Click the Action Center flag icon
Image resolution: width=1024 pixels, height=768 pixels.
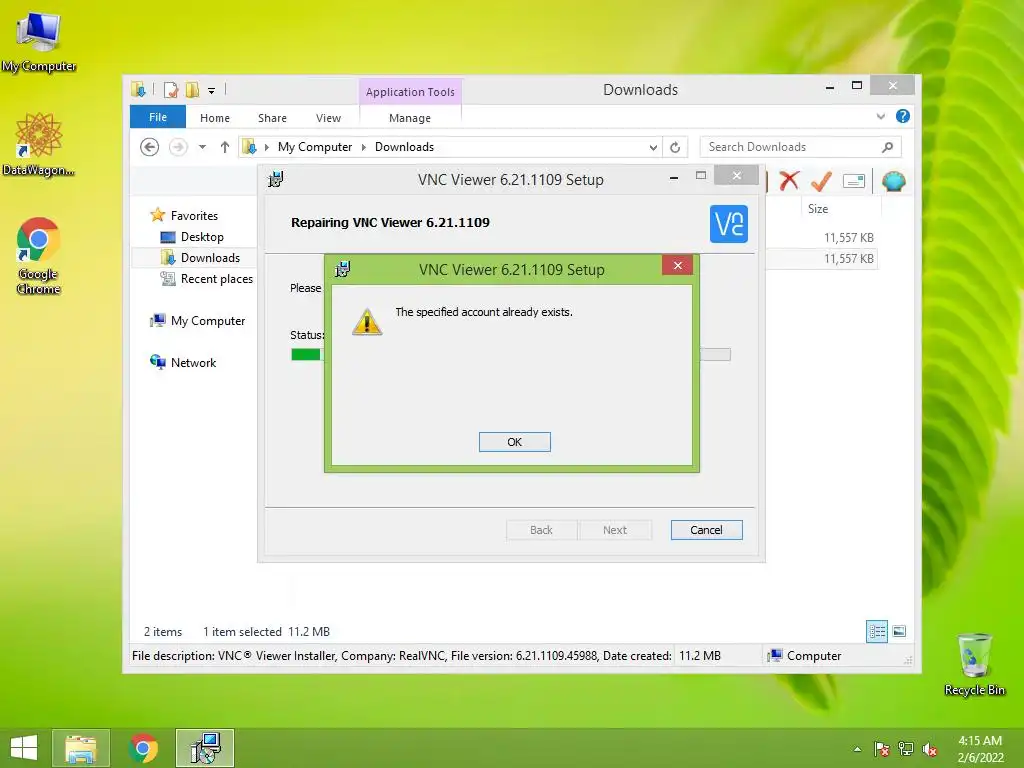tap(882, 749)
